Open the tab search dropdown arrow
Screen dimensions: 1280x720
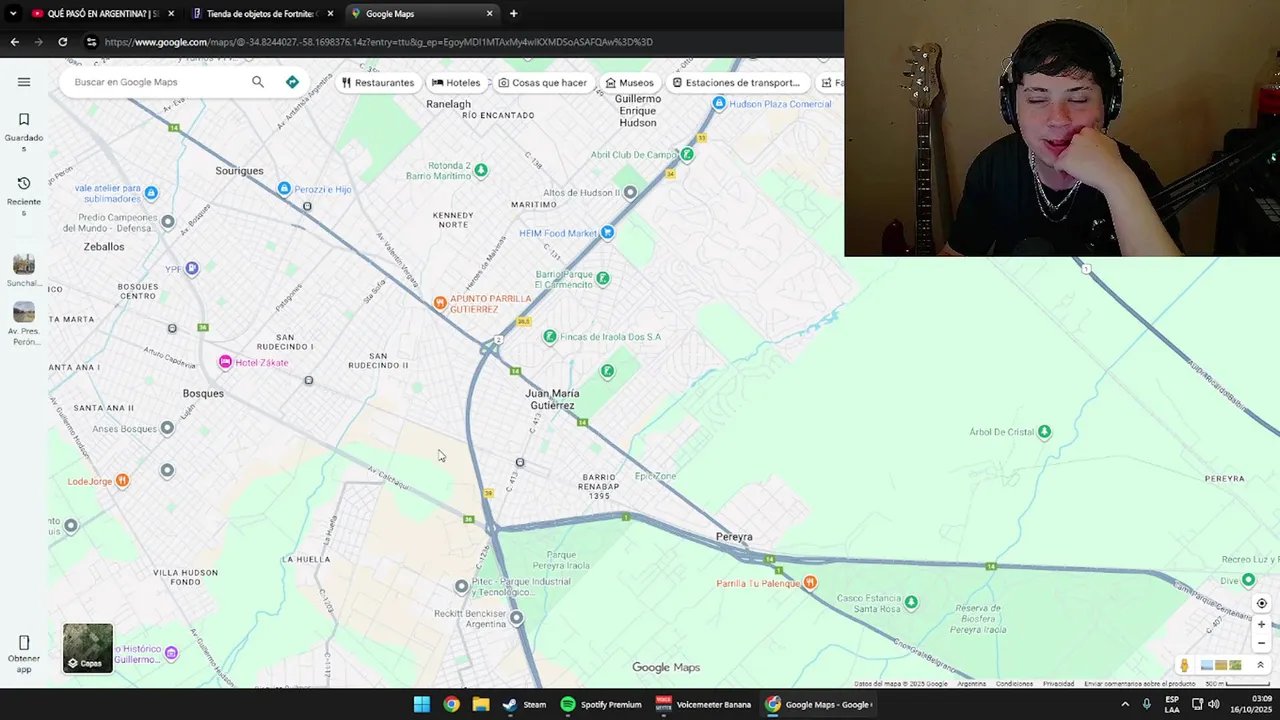[12, 14]
